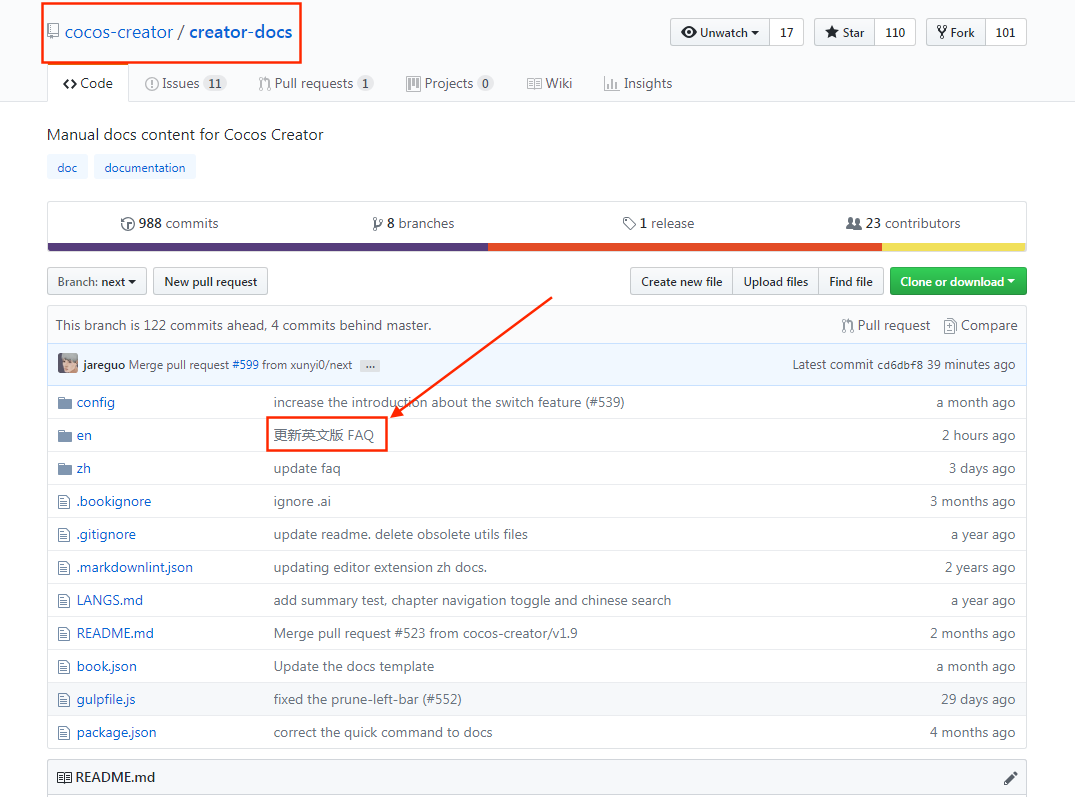View the 1 release page
The width and height of the screenshot is (1075, 797).
click(x=658, y=223)
